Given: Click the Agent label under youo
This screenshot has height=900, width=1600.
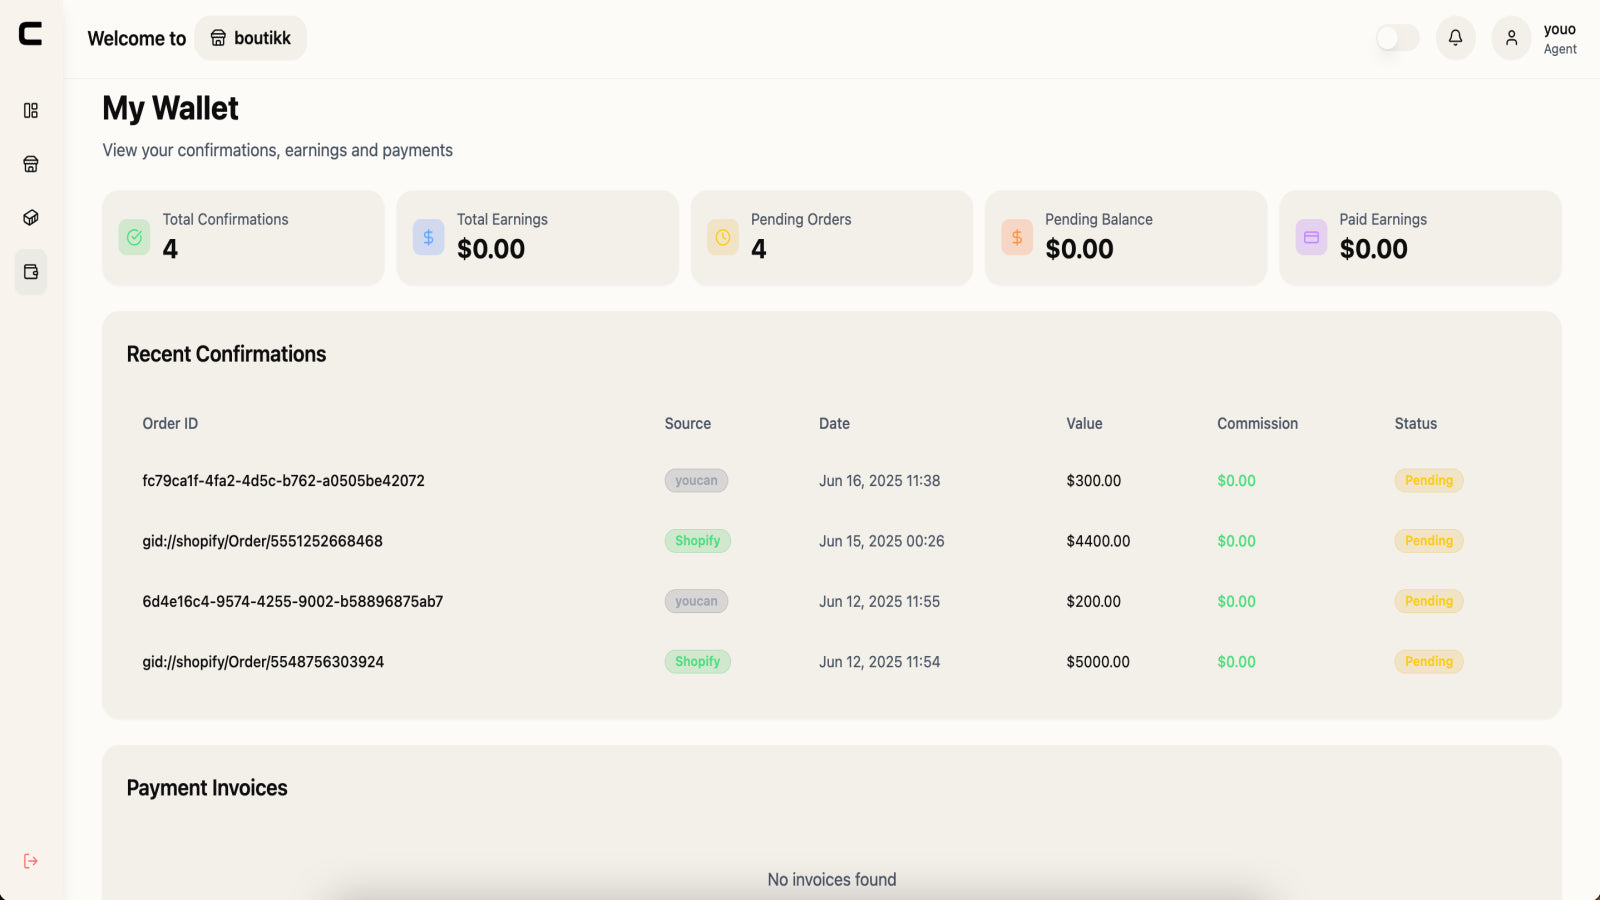Looking at the screenshot, I should tap(1560, 48).
